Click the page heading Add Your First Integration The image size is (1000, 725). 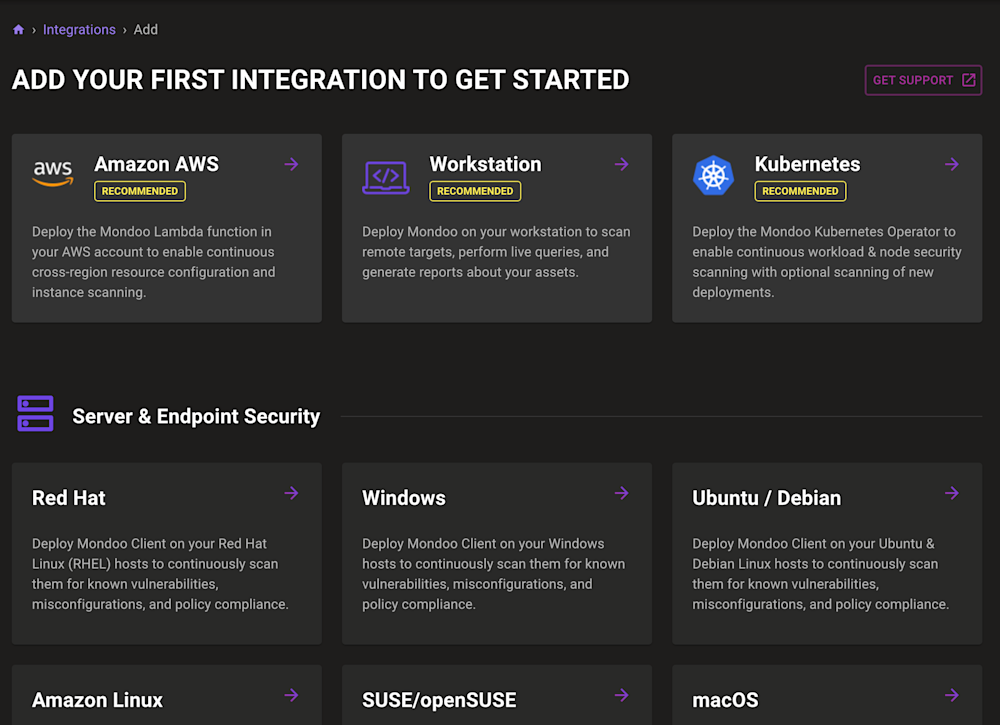[321, 80]
